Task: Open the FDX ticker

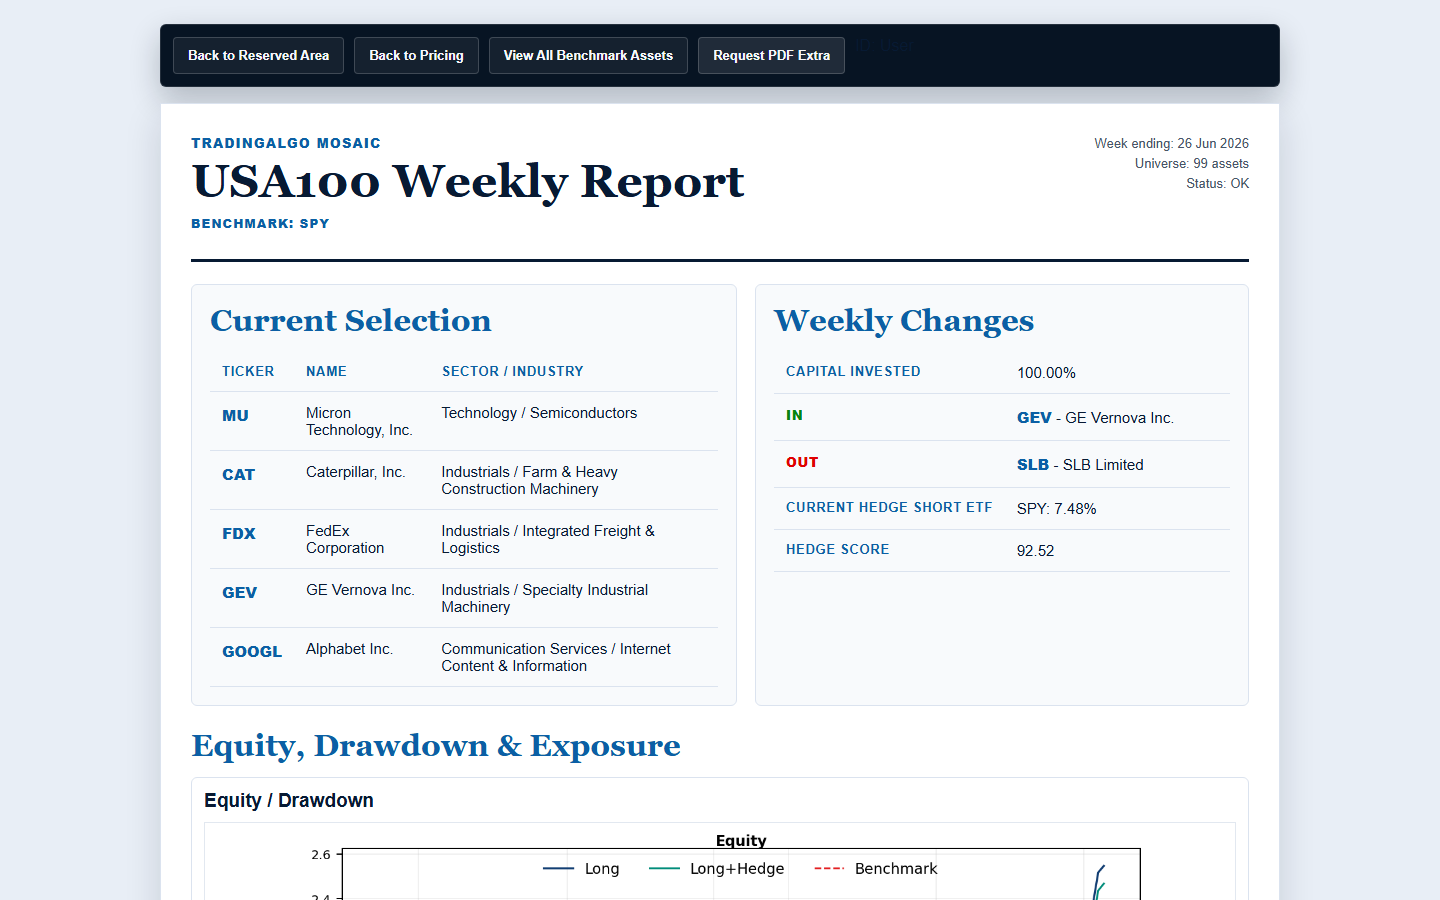Action: click(x=239, y=534)
